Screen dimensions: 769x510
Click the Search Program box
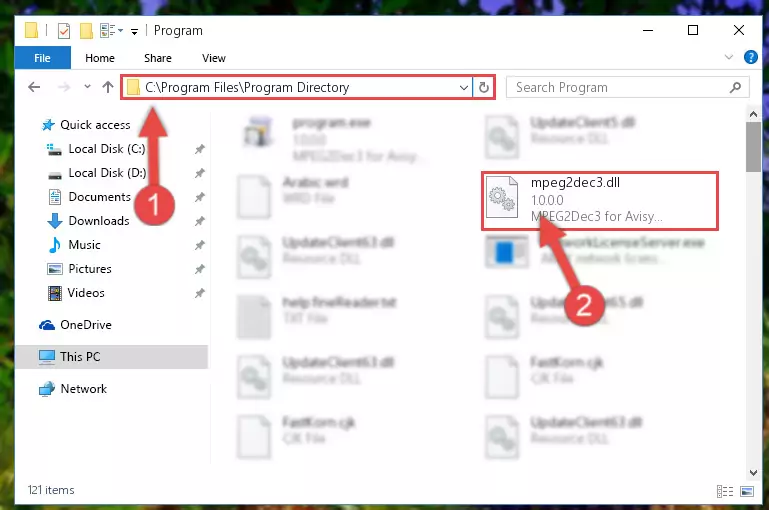pos(628,87)
